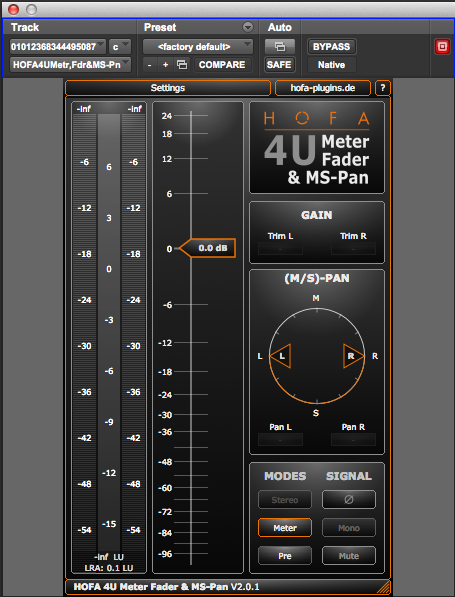Click the red target icon at header right

pyautogui.click(x=442, y=47)
